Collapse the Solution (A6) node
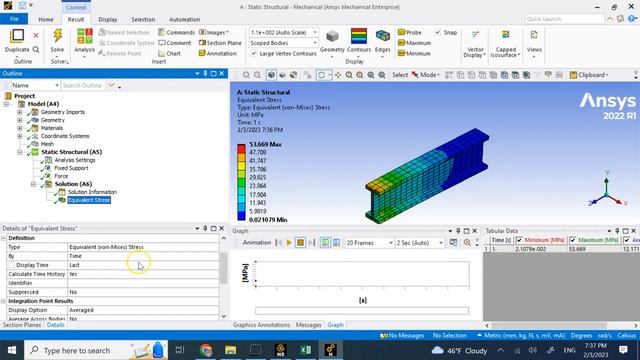Image resolution: width=640 pixels, height=360 pixels. tap(33, 184)
